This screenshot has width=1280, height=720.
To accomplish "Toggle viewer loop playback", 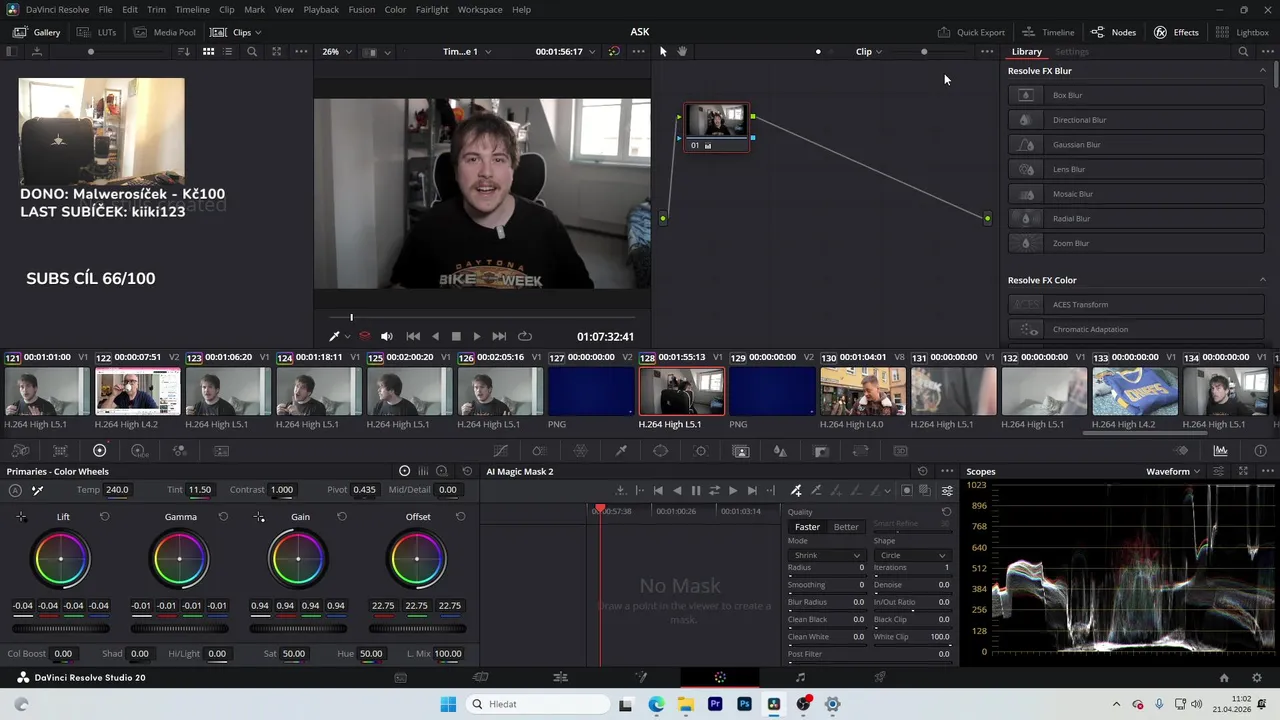I will [524, 337].
